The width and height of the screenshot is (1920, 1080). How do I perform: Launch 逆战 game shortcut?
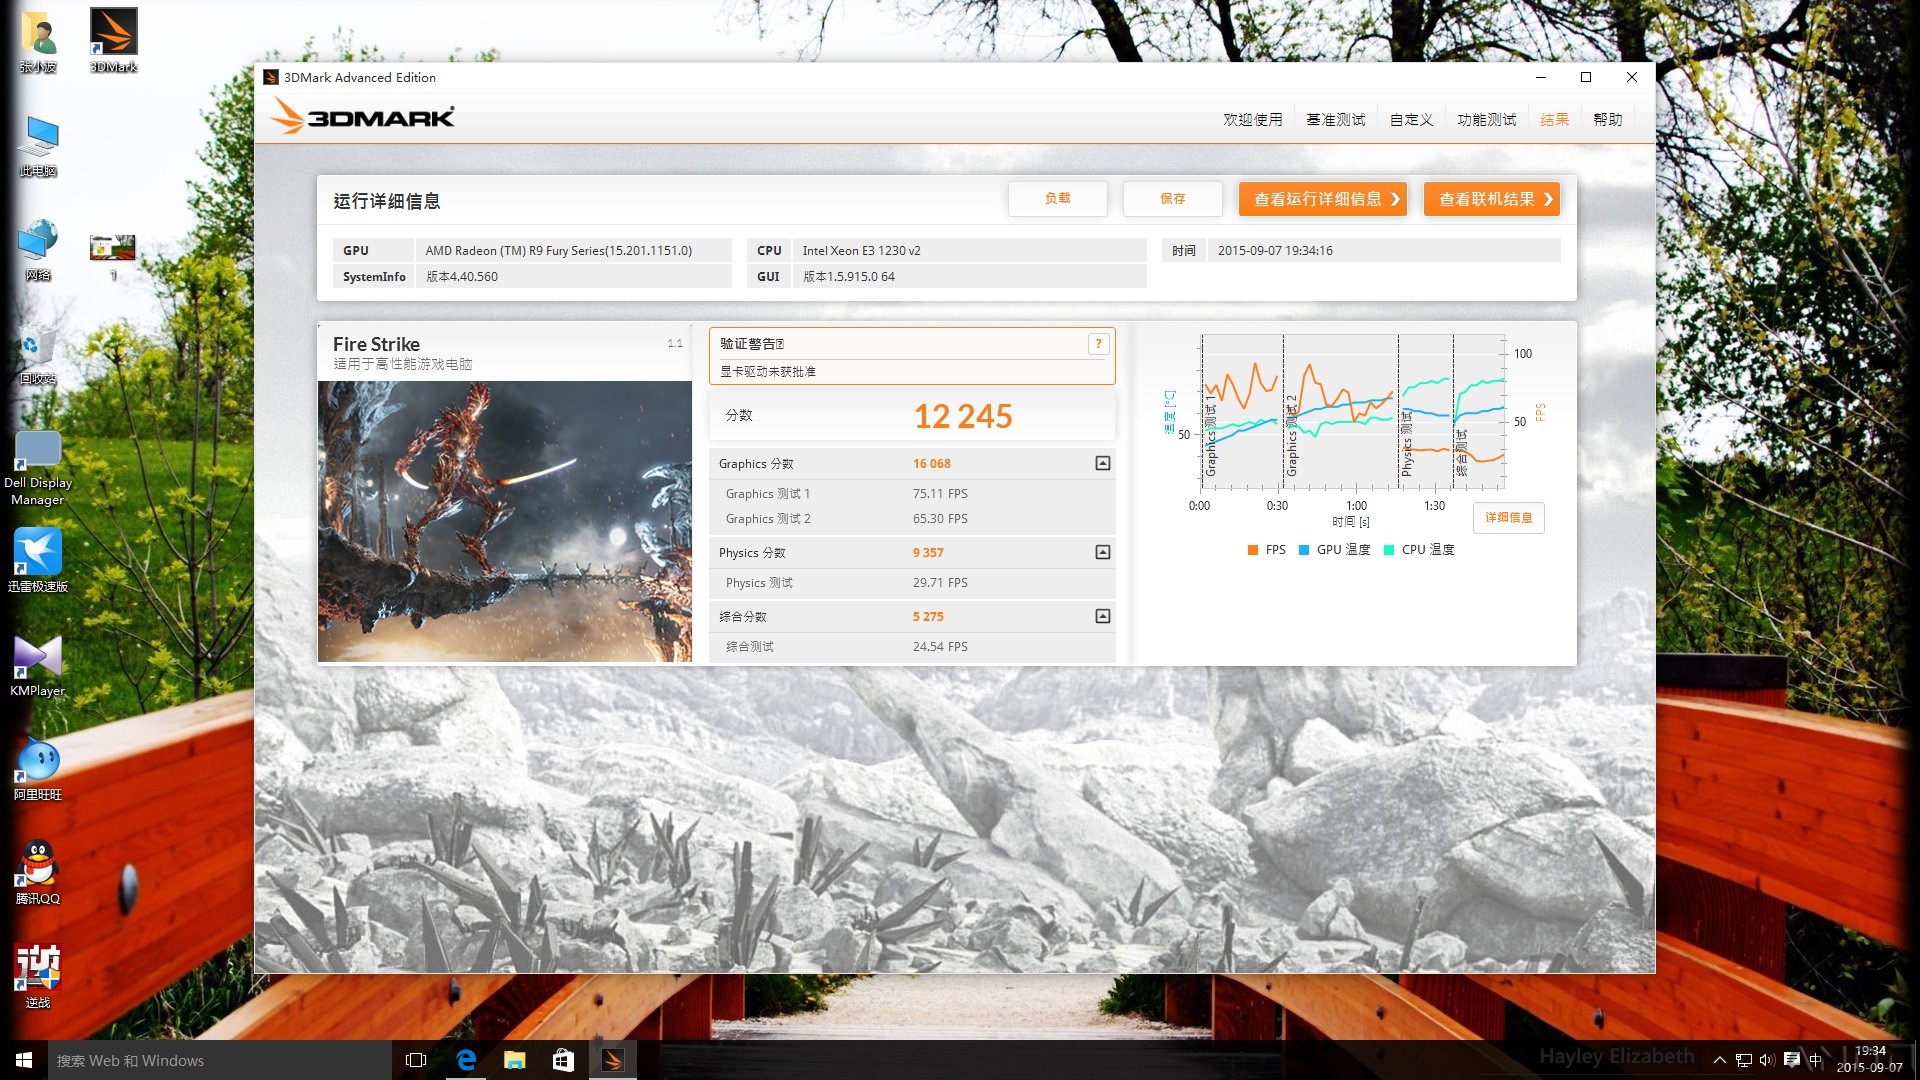(x=38, y=976)
